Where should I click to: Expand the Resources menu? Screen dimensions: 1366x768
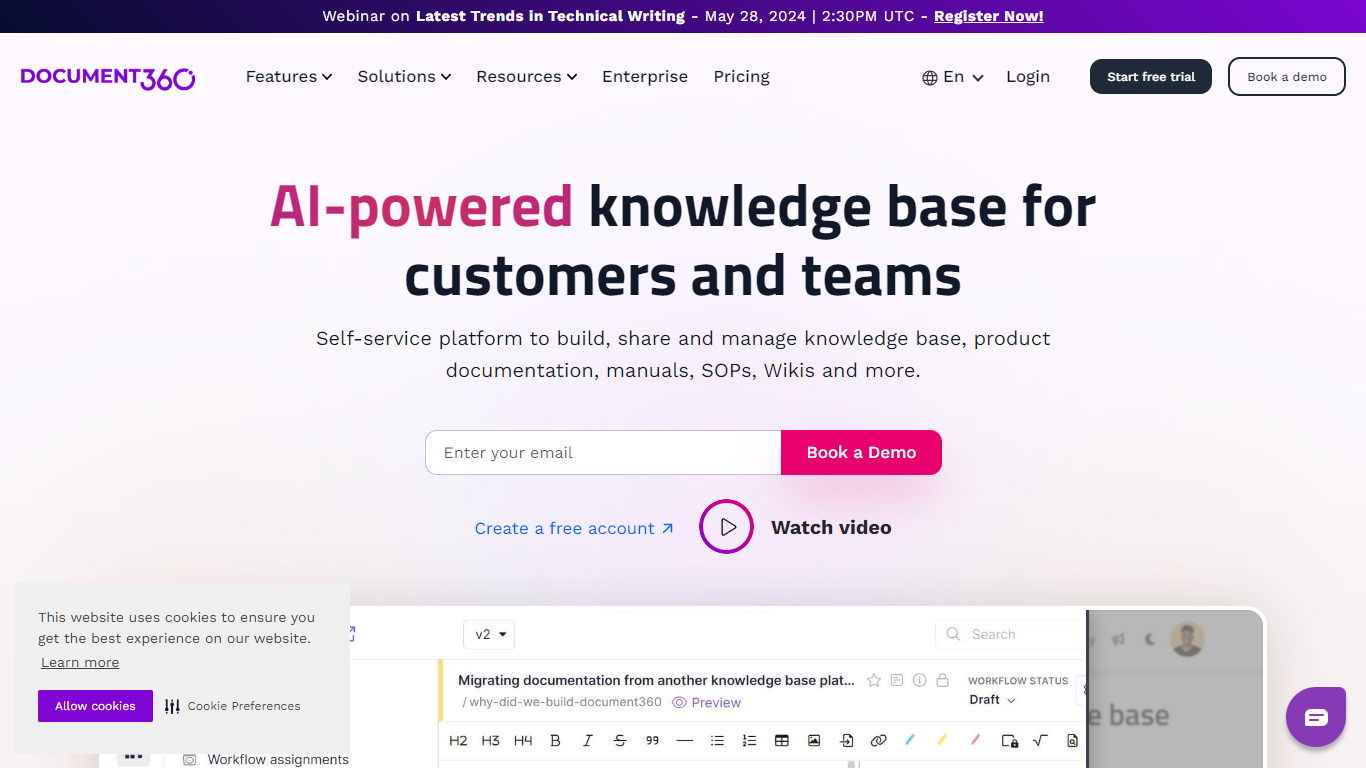pos(527,77)
